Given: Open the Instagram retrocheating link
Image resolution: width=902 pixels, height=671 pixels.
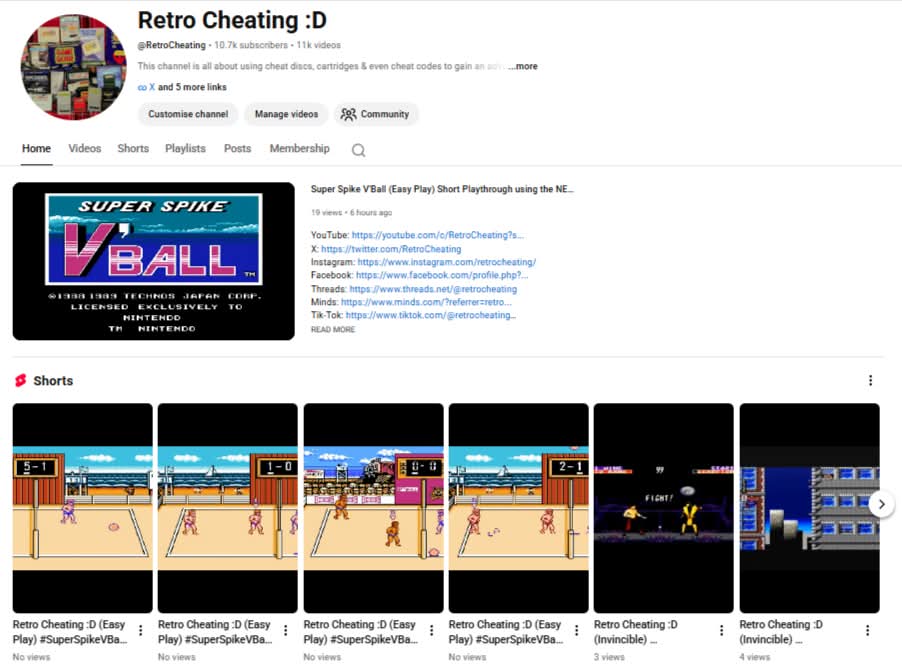Looking at the screenshot, I should coord(447,262).
